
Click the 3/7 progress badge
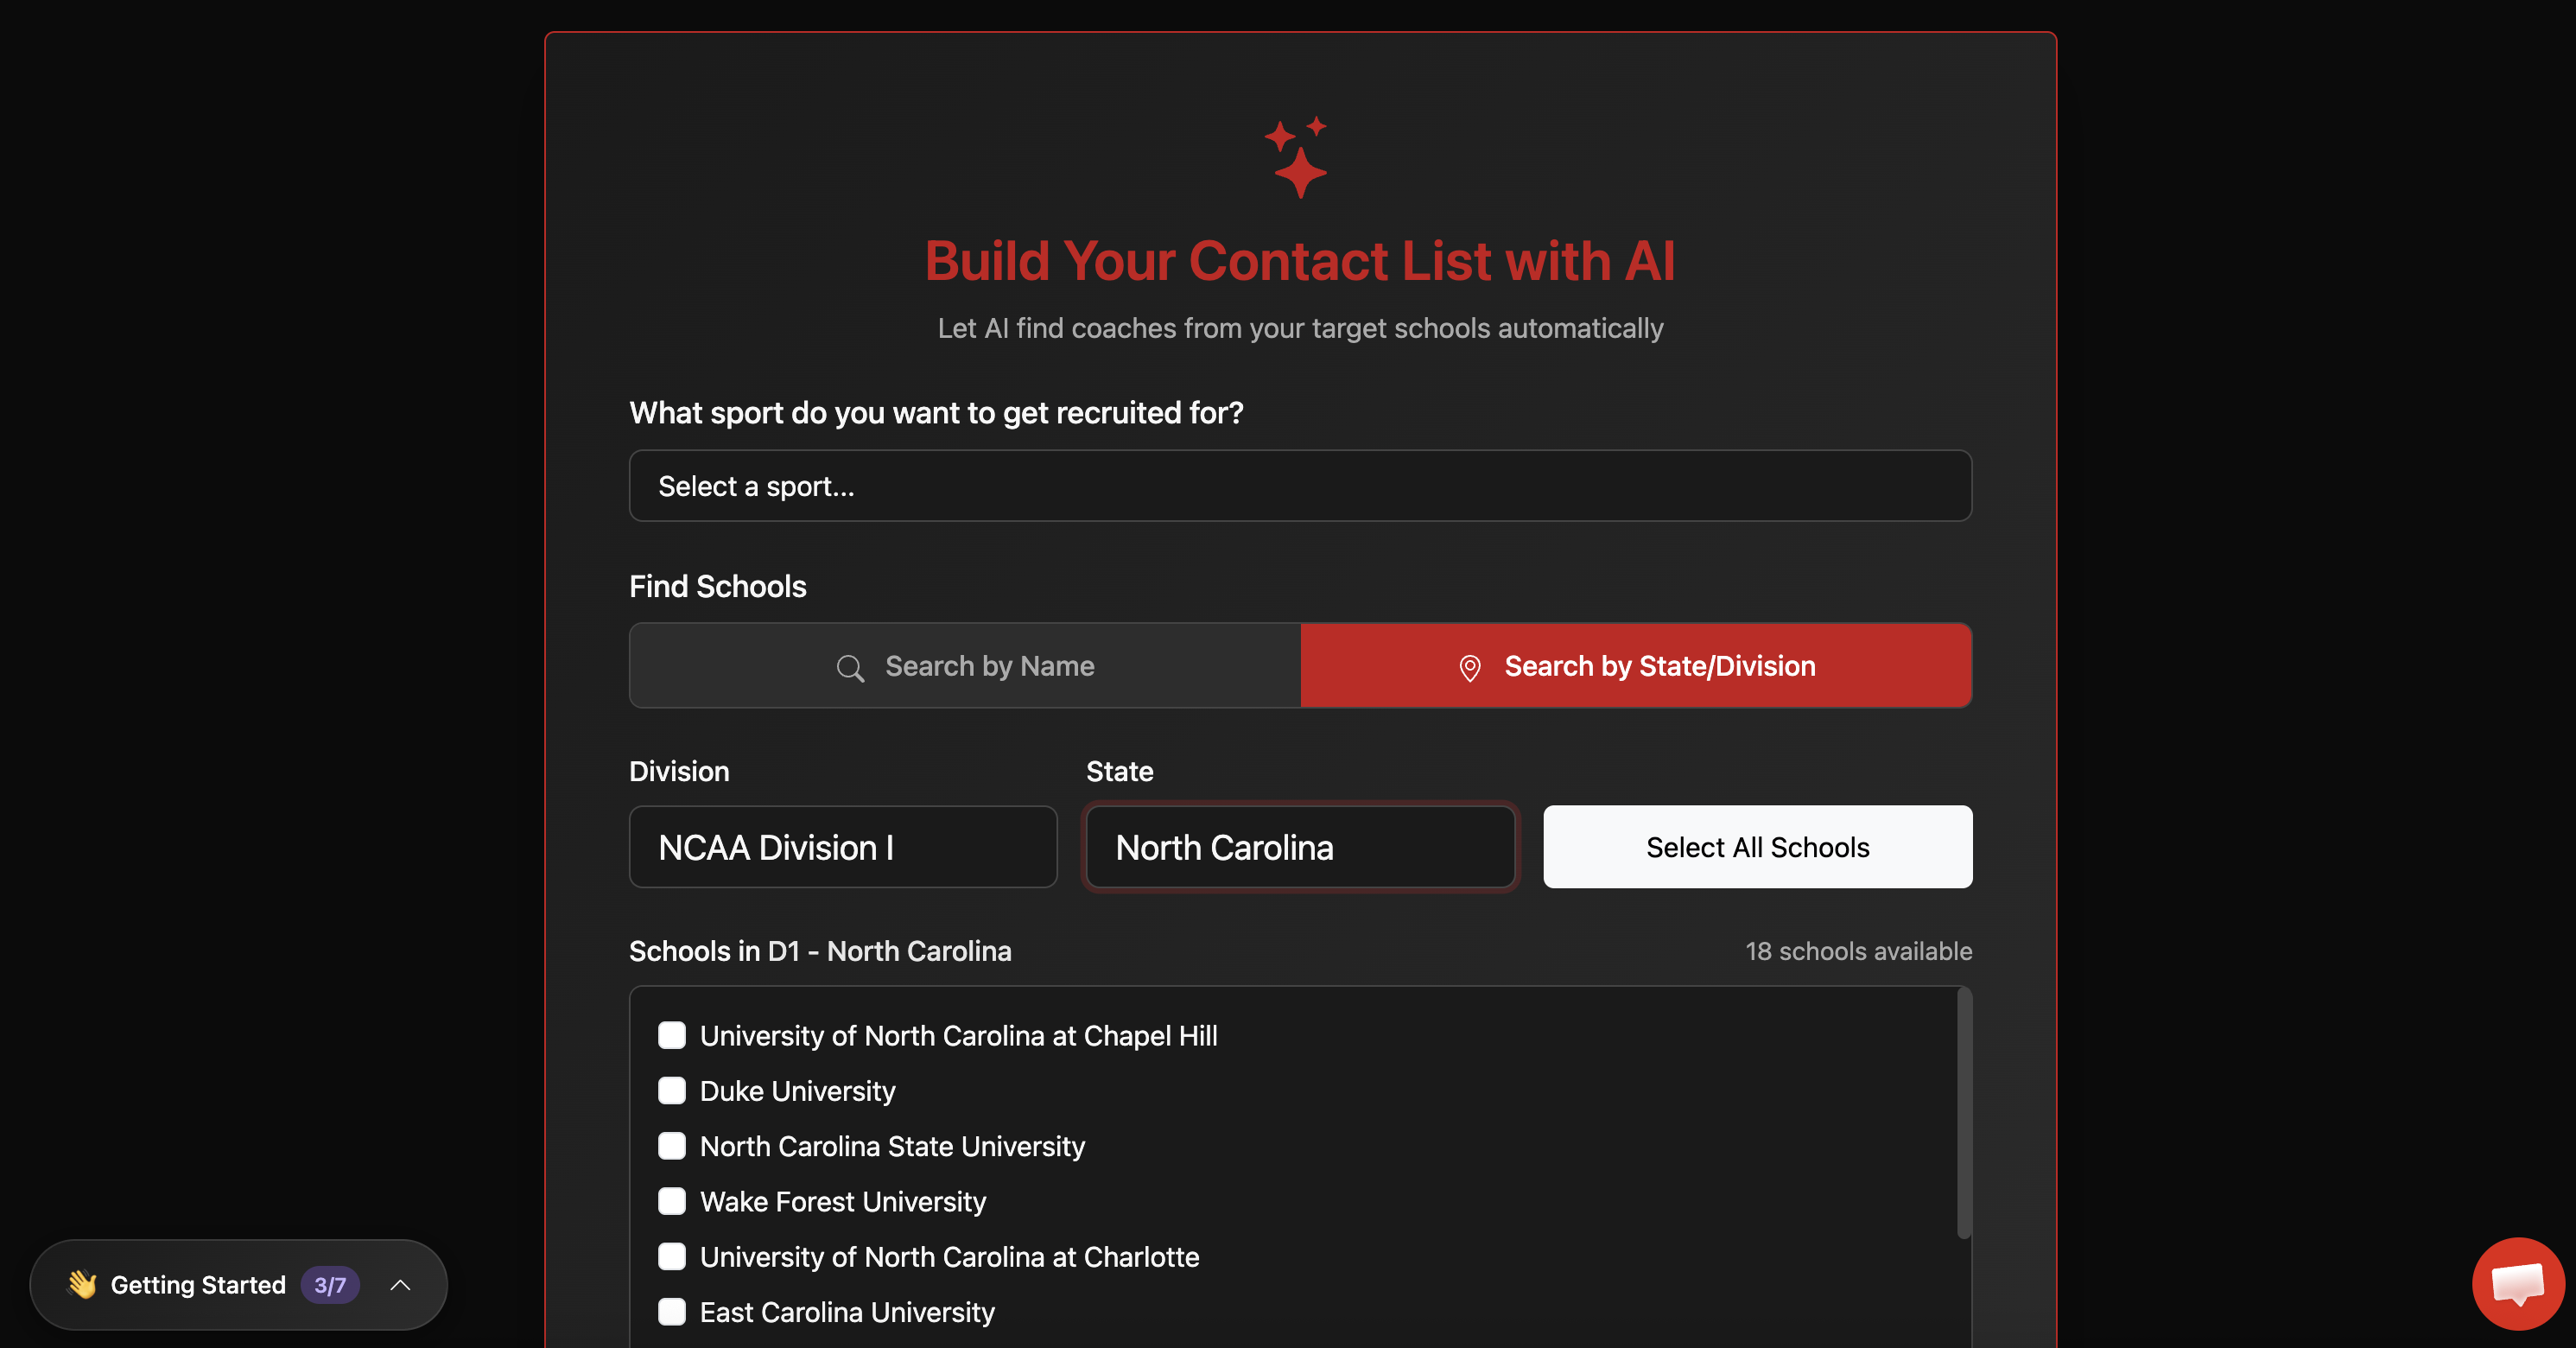[x=330, y=1285]
